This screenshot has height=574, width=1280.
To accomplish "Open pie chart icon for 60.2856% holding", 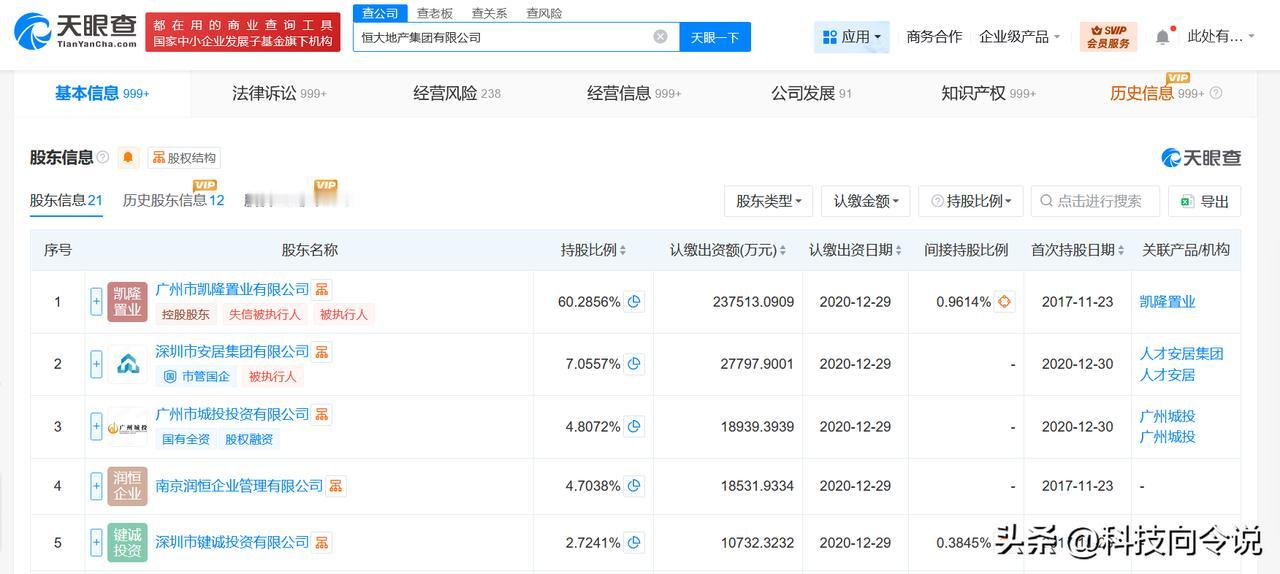I will click(633, 302).
